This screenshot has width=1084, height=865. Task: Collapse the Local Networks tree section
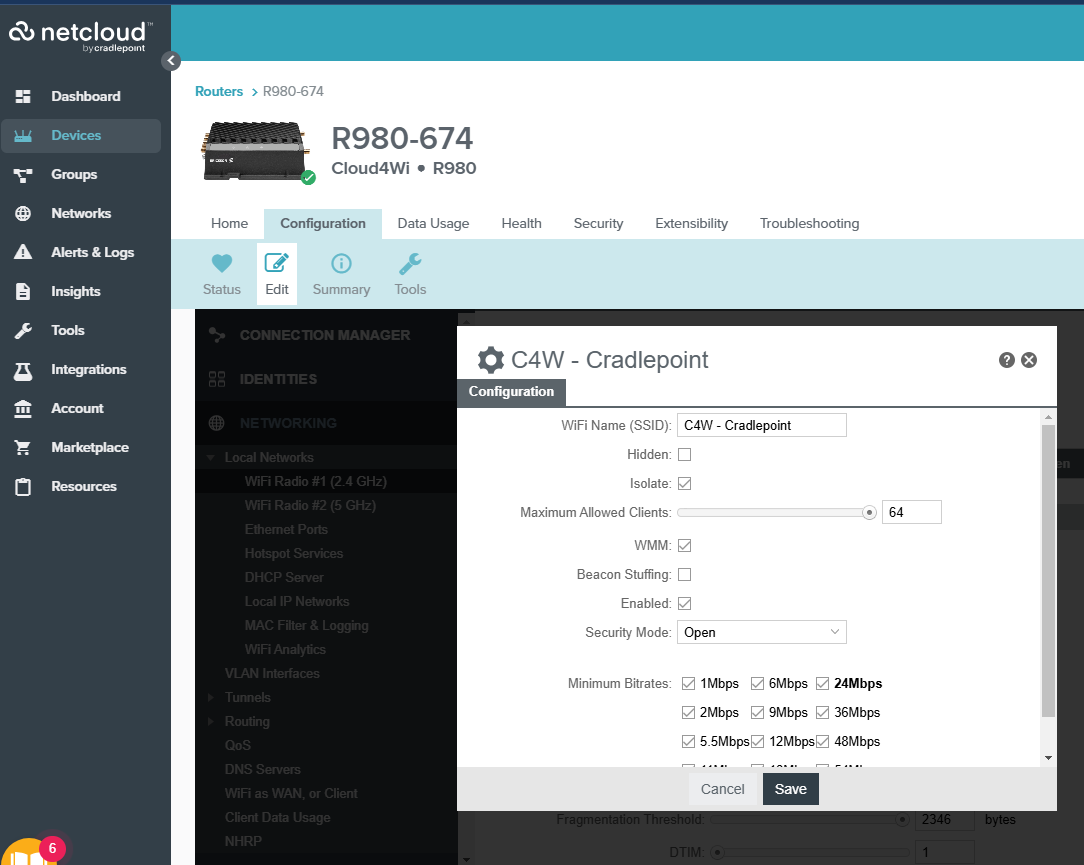pos(211,458)
